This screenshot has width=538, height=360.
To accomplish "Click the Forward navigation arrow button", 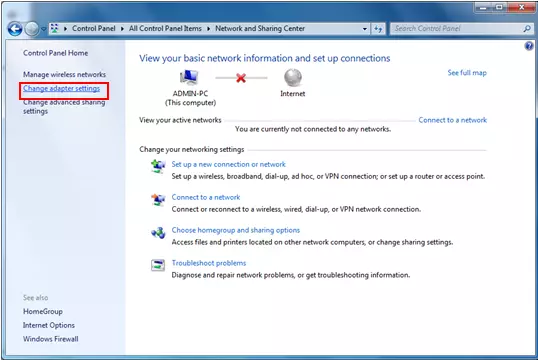I will [32, 29].
